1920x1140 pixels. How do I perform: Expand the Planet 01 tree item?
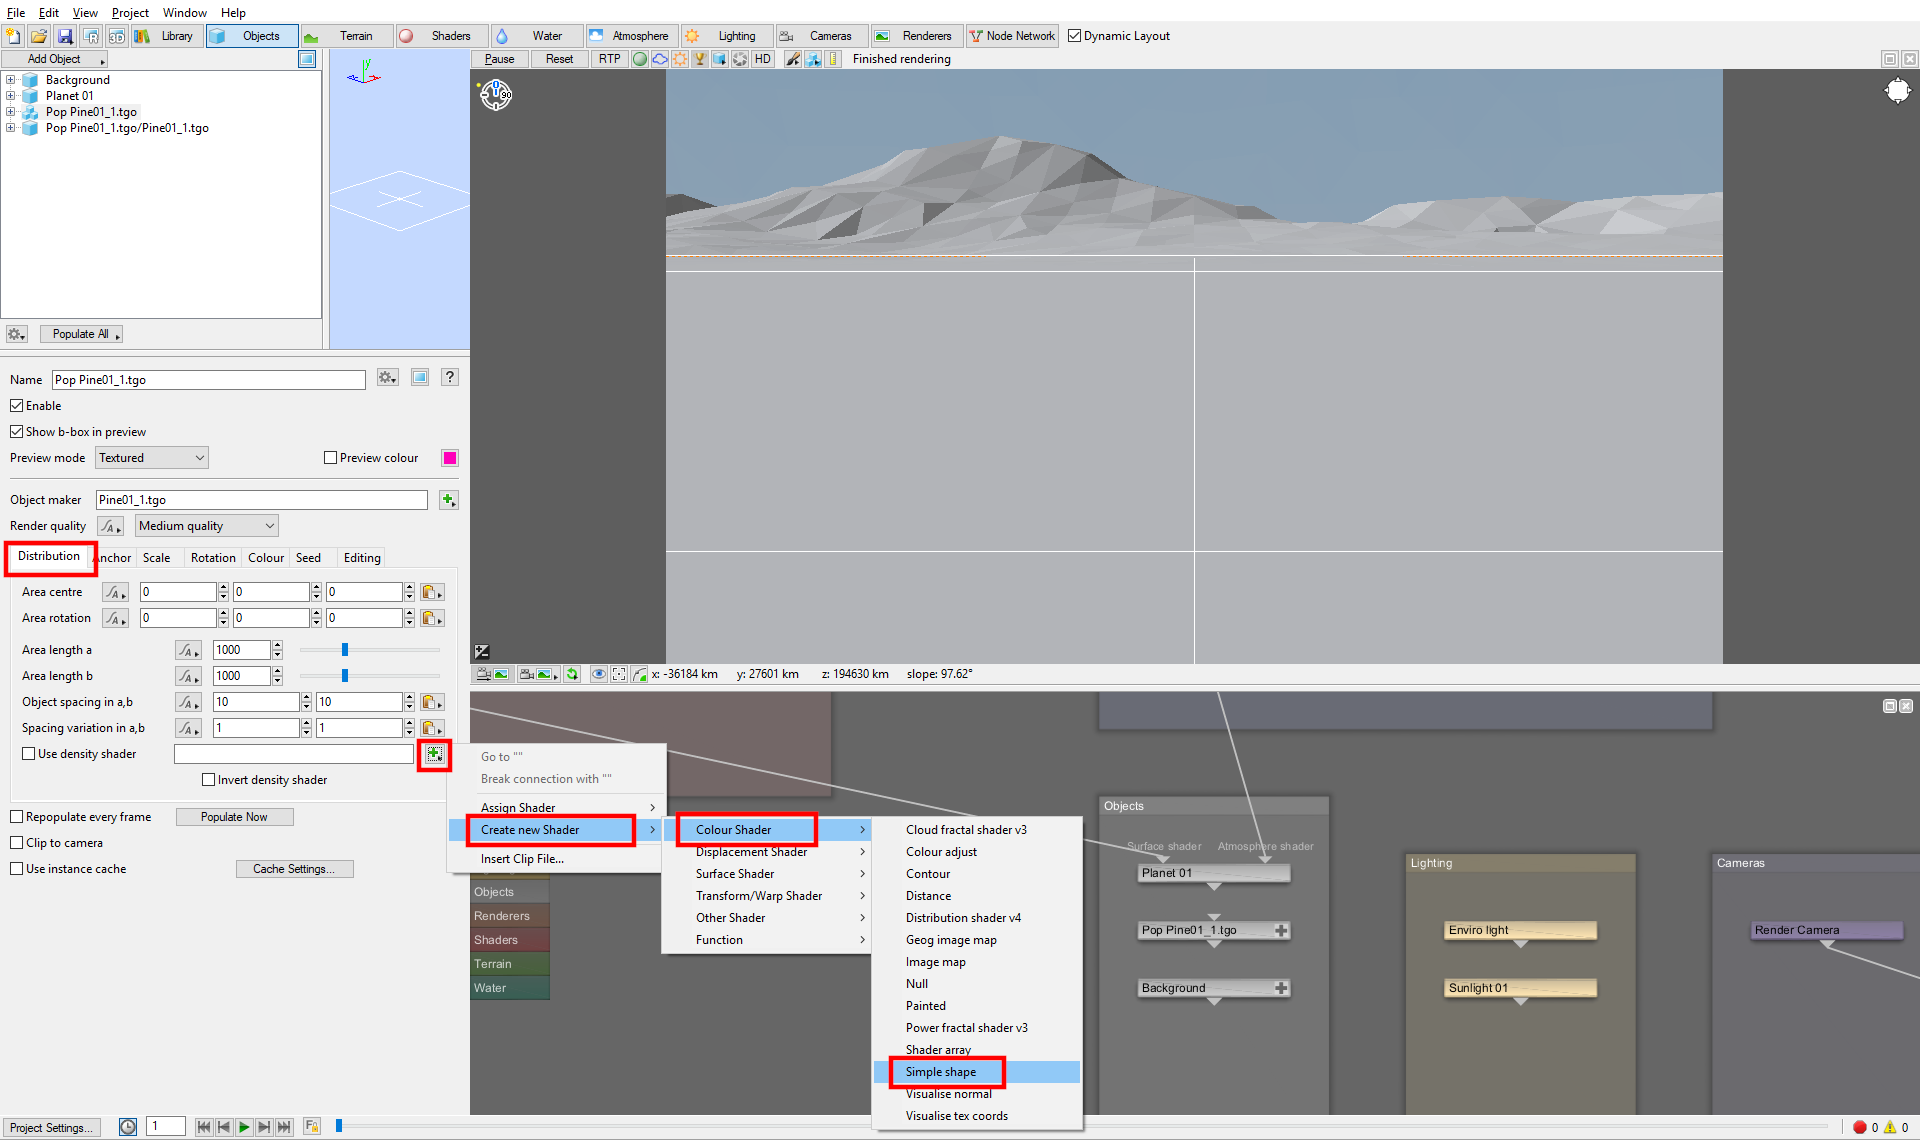point(11,96)
